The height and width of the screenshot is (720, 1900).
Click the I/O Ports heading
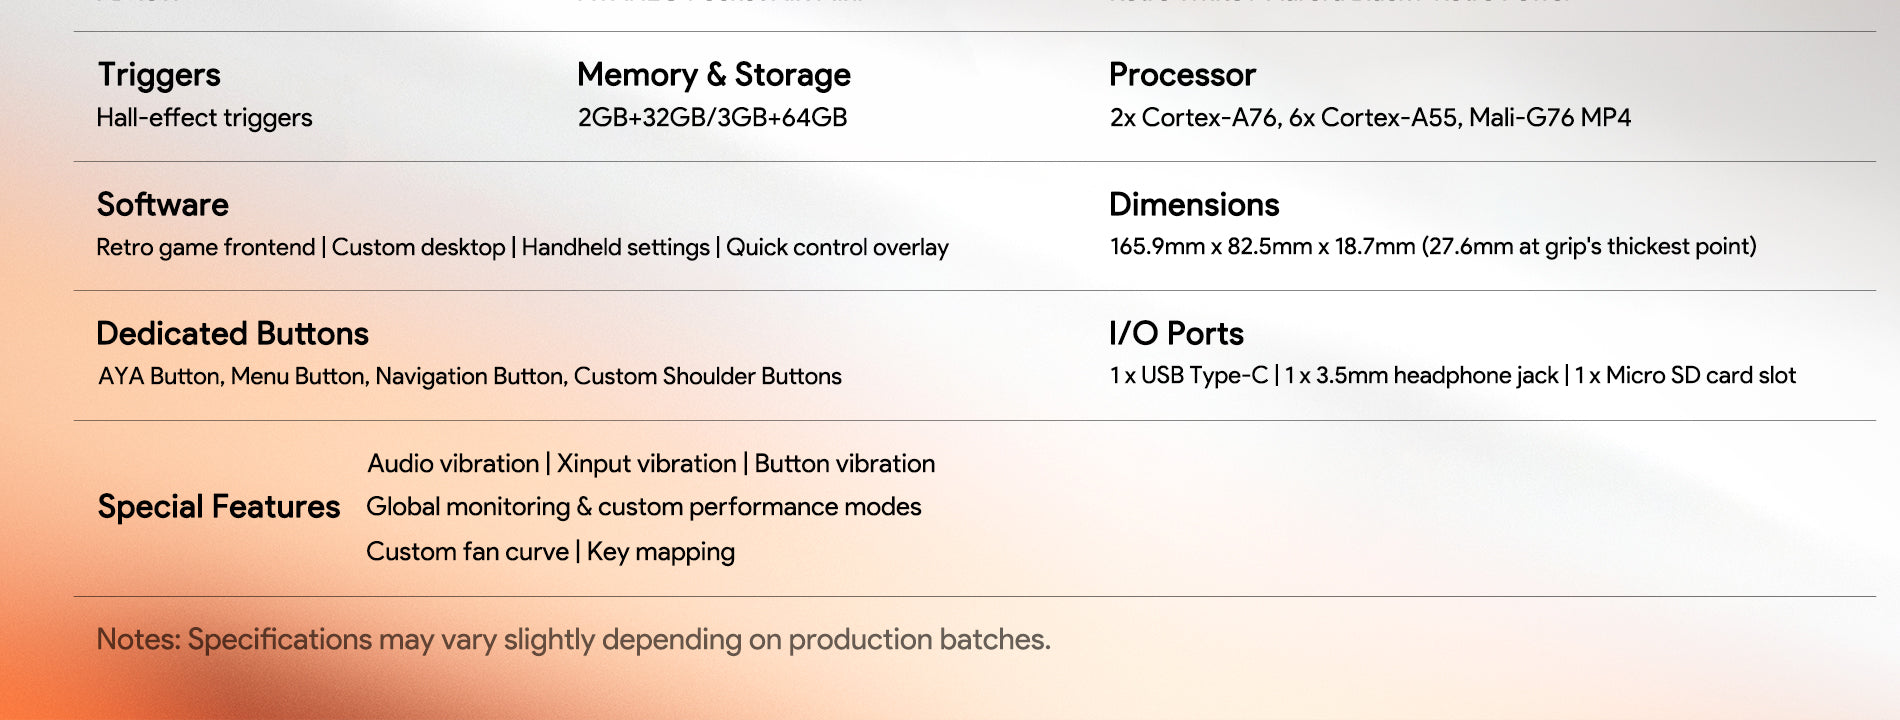tap(1176, 334)
